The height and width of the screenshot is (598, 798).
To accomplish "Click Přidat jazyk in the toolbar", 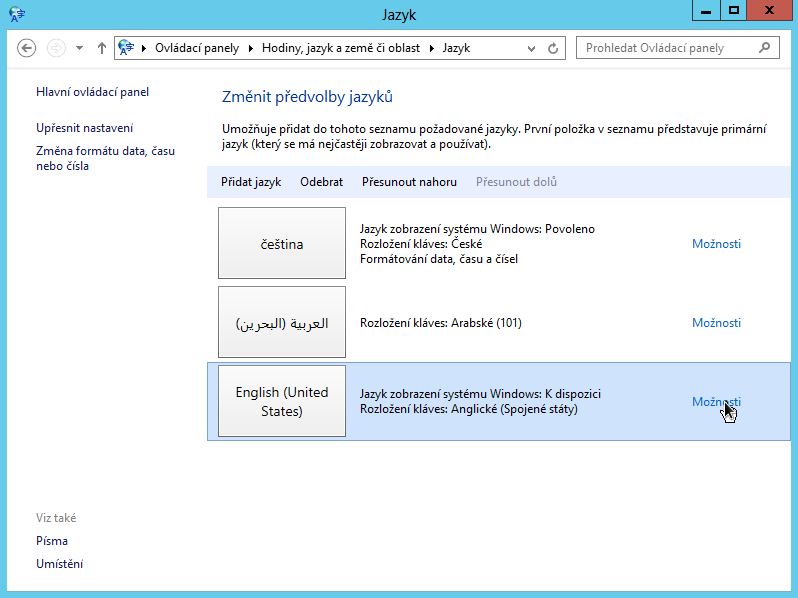I will pos(251,182).
